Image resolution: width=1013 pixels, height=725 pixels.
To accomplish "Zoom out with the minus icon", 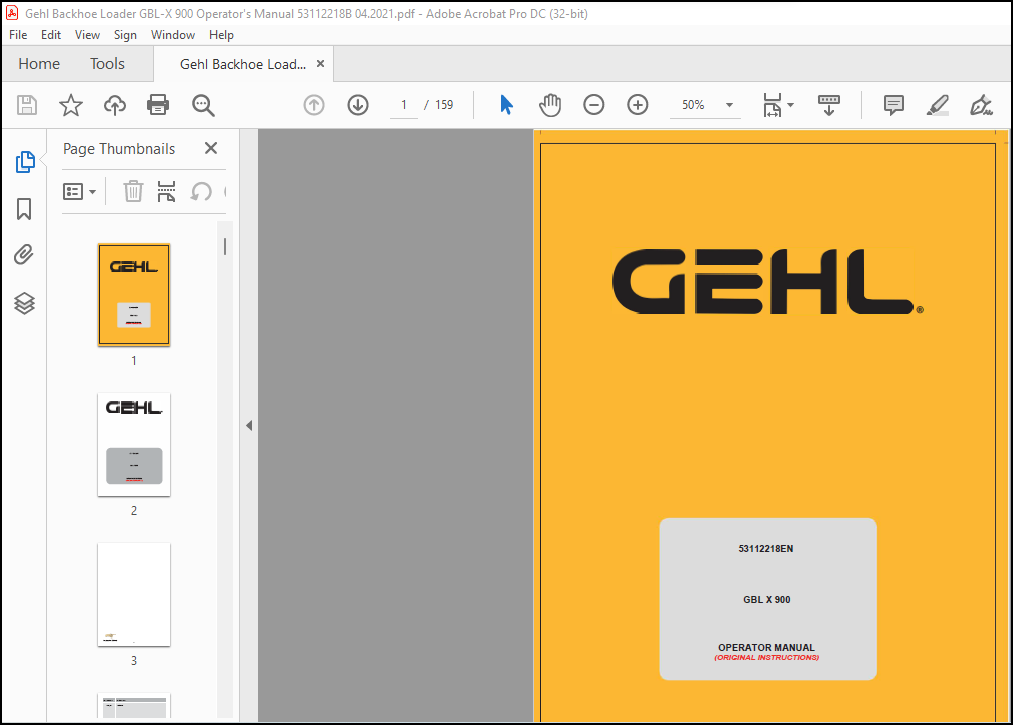I will (593, 105).
